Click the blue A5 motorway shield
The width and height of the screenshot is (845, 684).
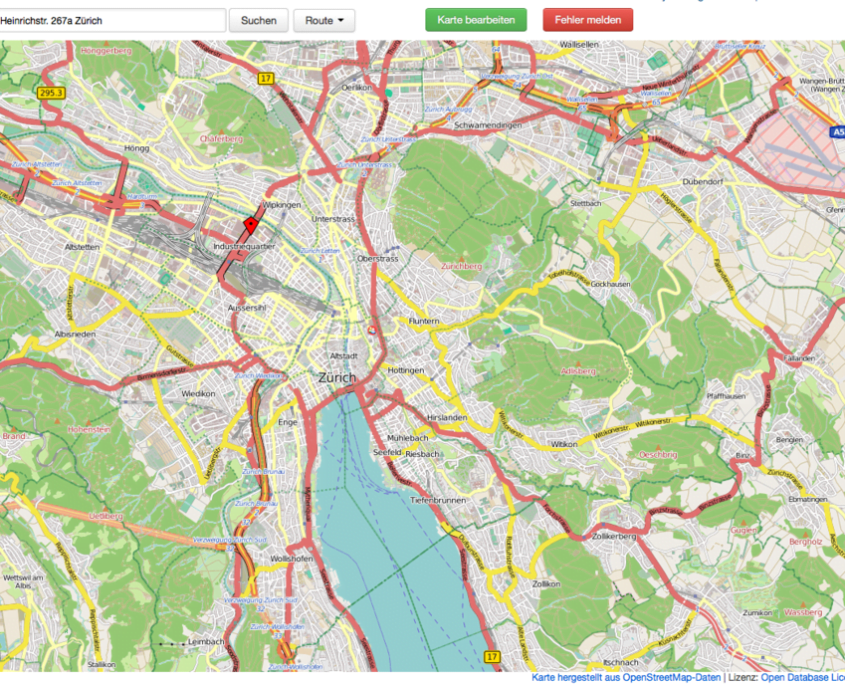tap(838, 131)
